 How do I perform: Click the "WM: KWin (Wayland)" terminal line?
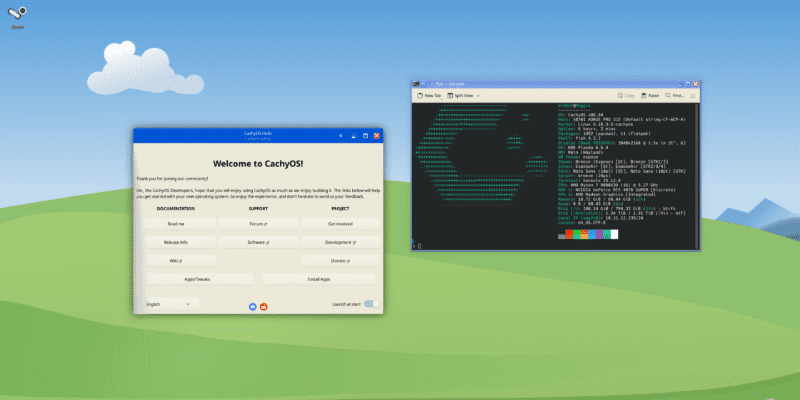pos(582,153)
